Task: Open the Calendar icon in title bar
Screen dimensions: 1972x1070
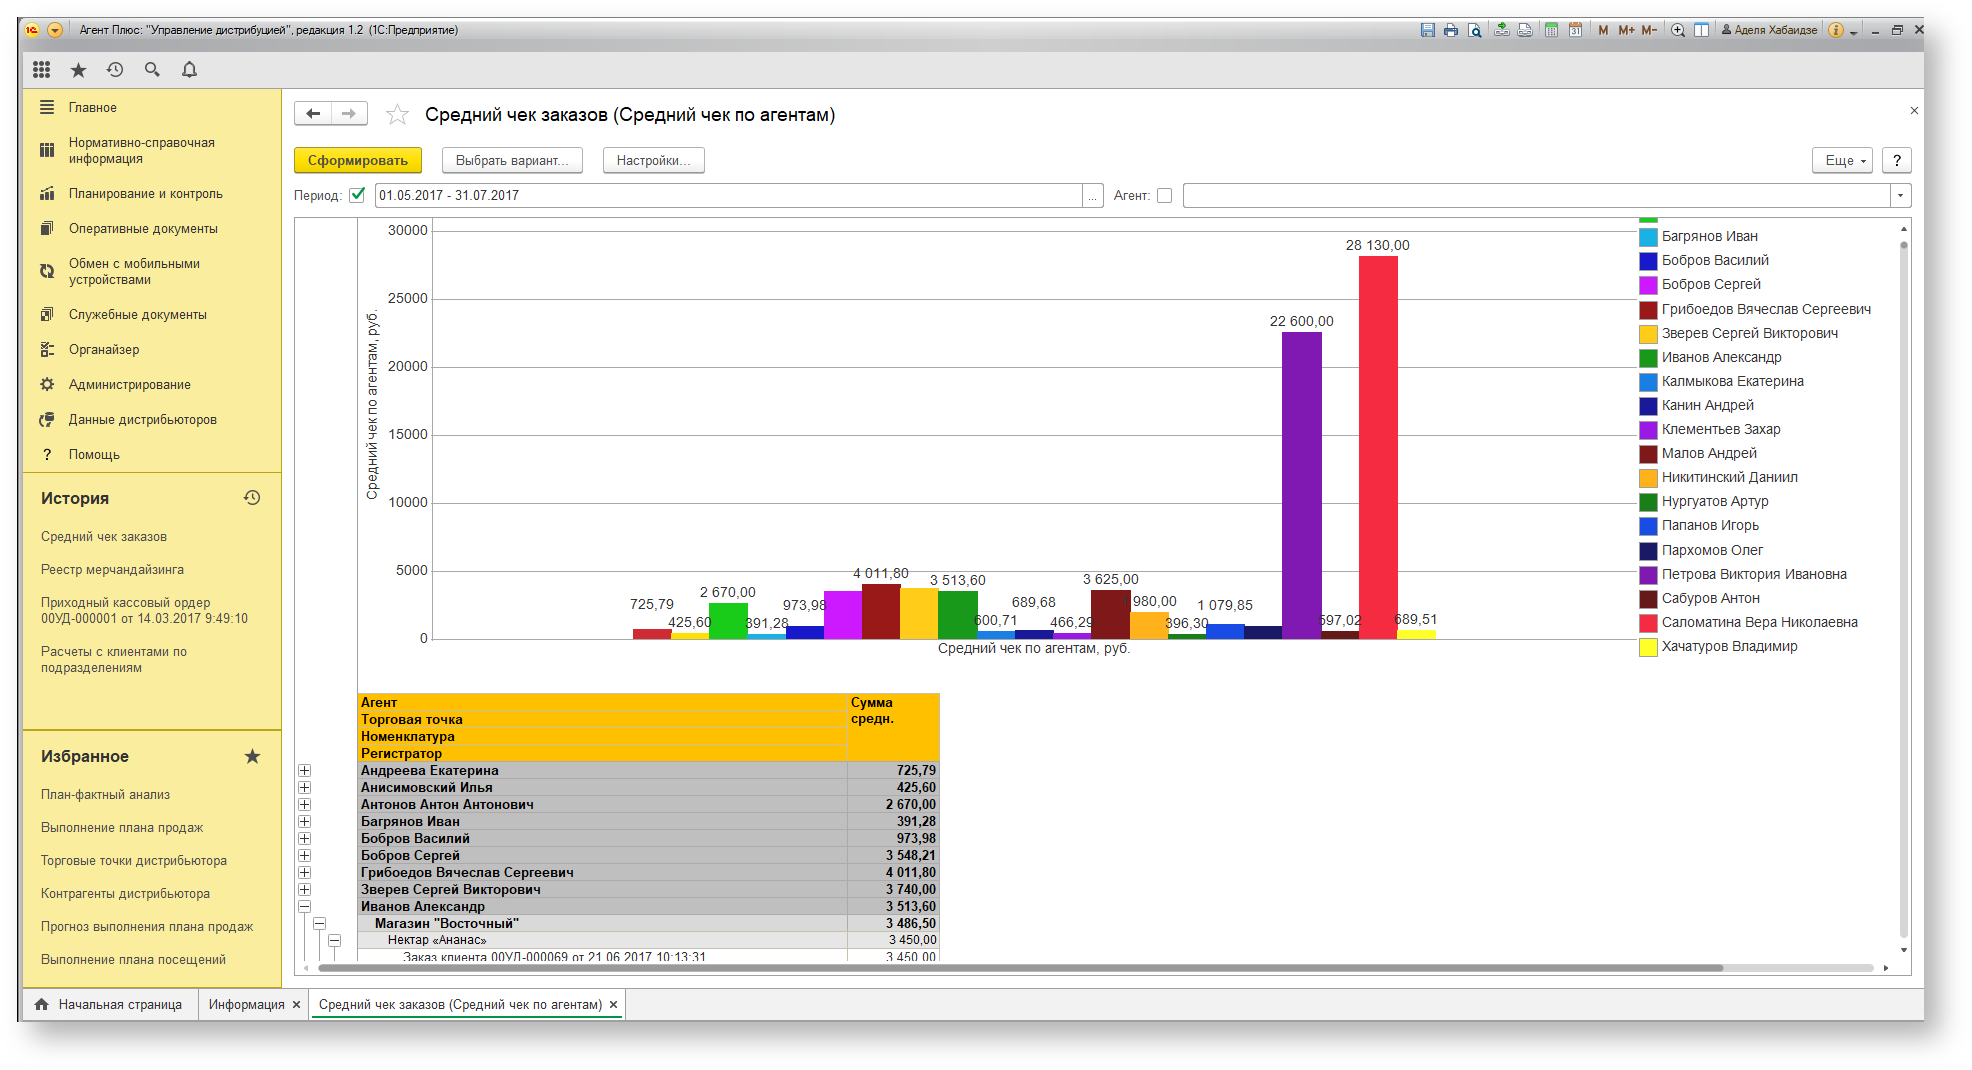Action: point(1575,30)
